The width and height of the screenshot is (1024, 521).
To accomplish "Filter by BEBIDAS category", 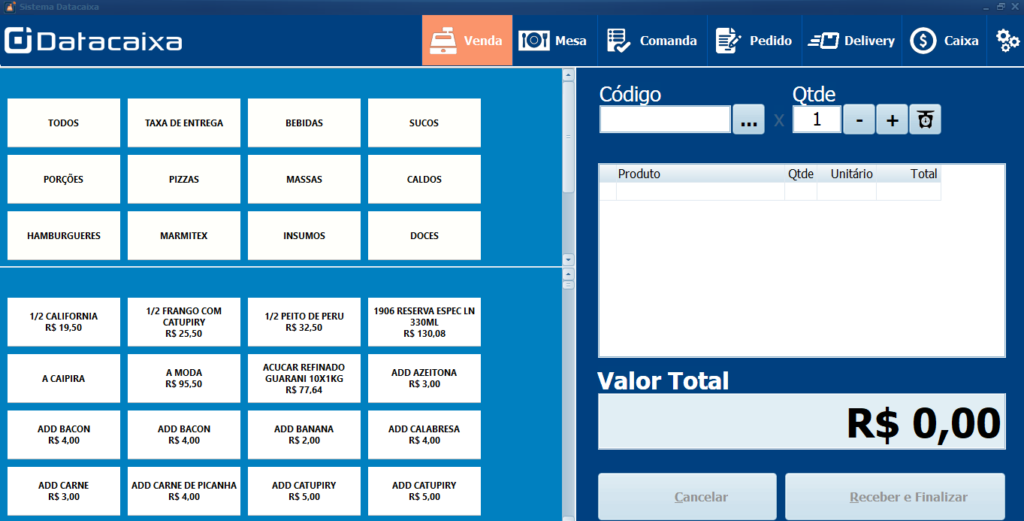I will click(x=304, y=123).
